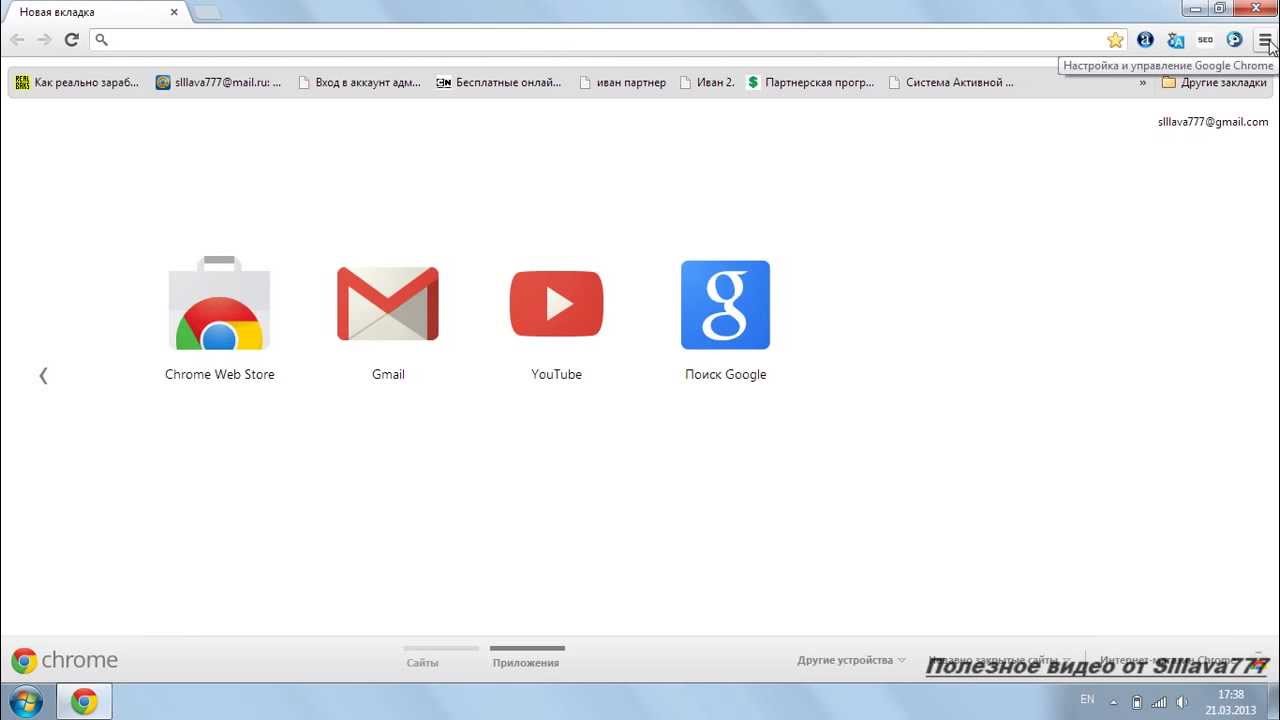Restore down the Chrome window
The width and height of the screenshot is (1280, 720).
[x=1220, y=8]
